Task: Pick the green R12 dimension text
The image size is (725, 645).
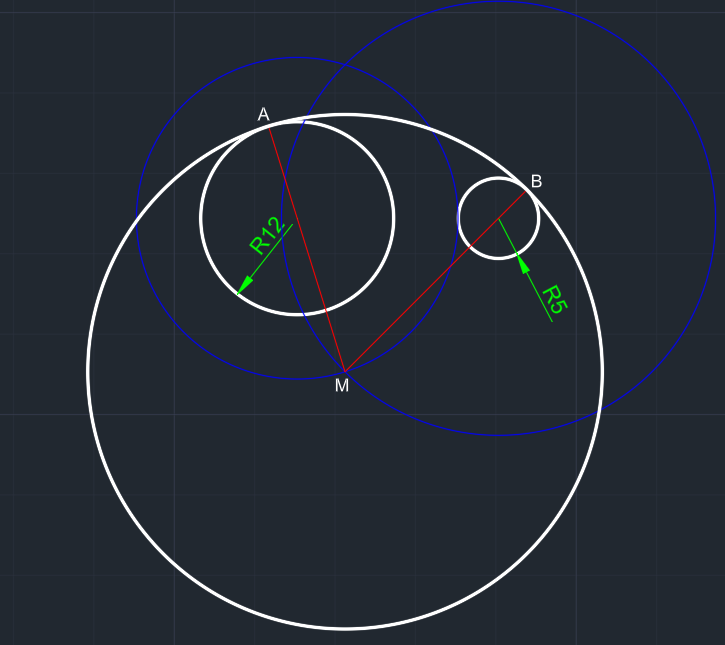Action: (x=265, y=235)
